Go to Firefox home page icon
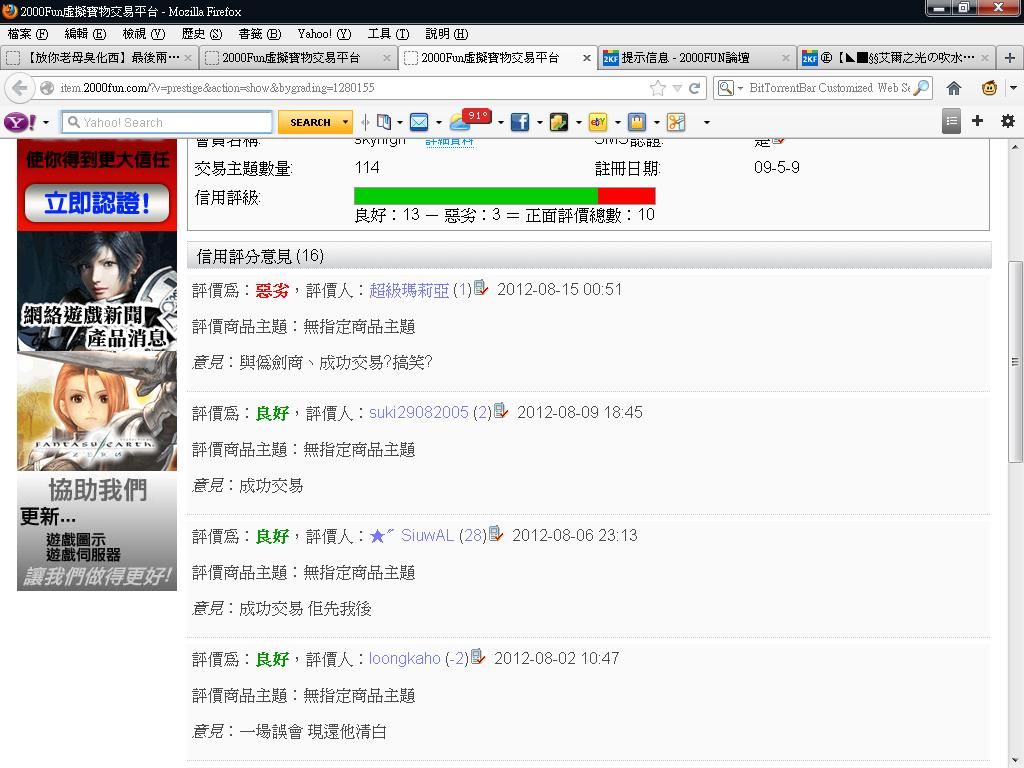1024x768 pixels. point(954,88)
